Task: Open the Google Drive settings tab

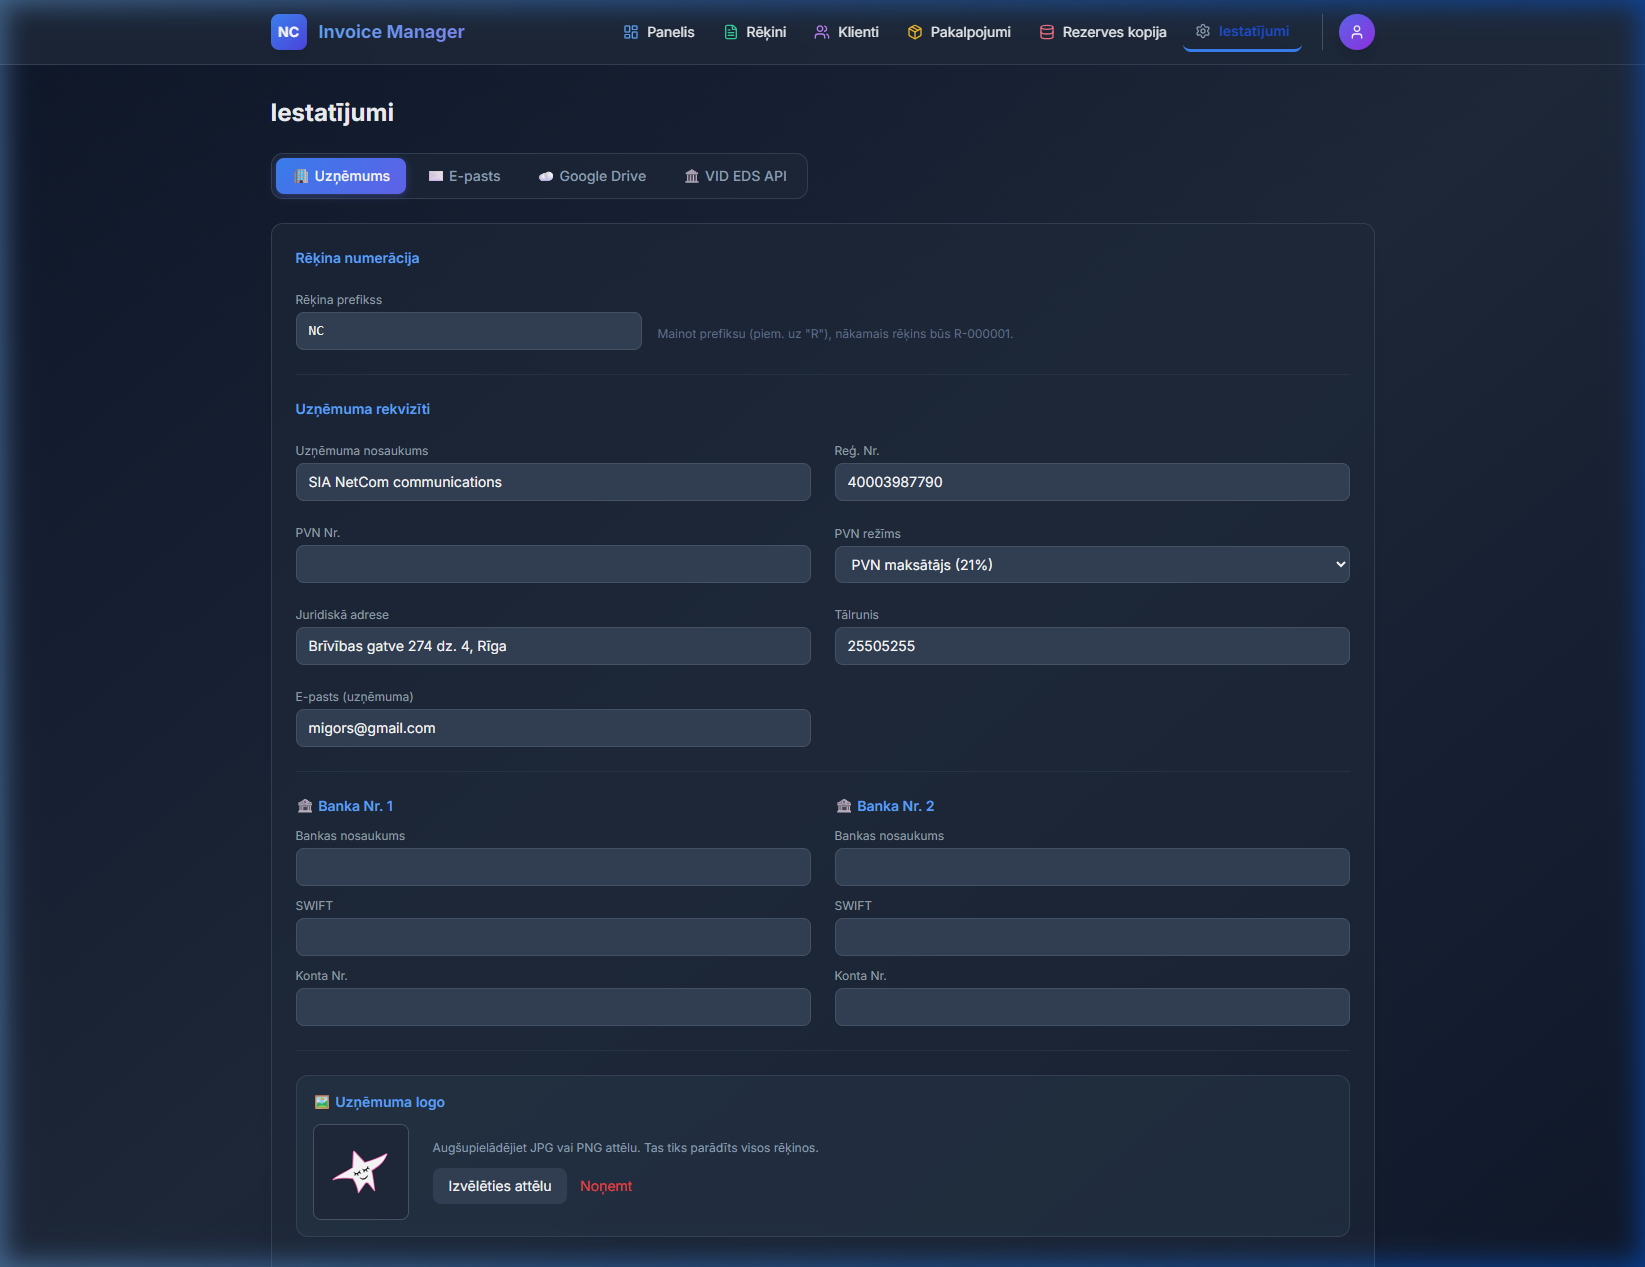Action: coord(592,176)
